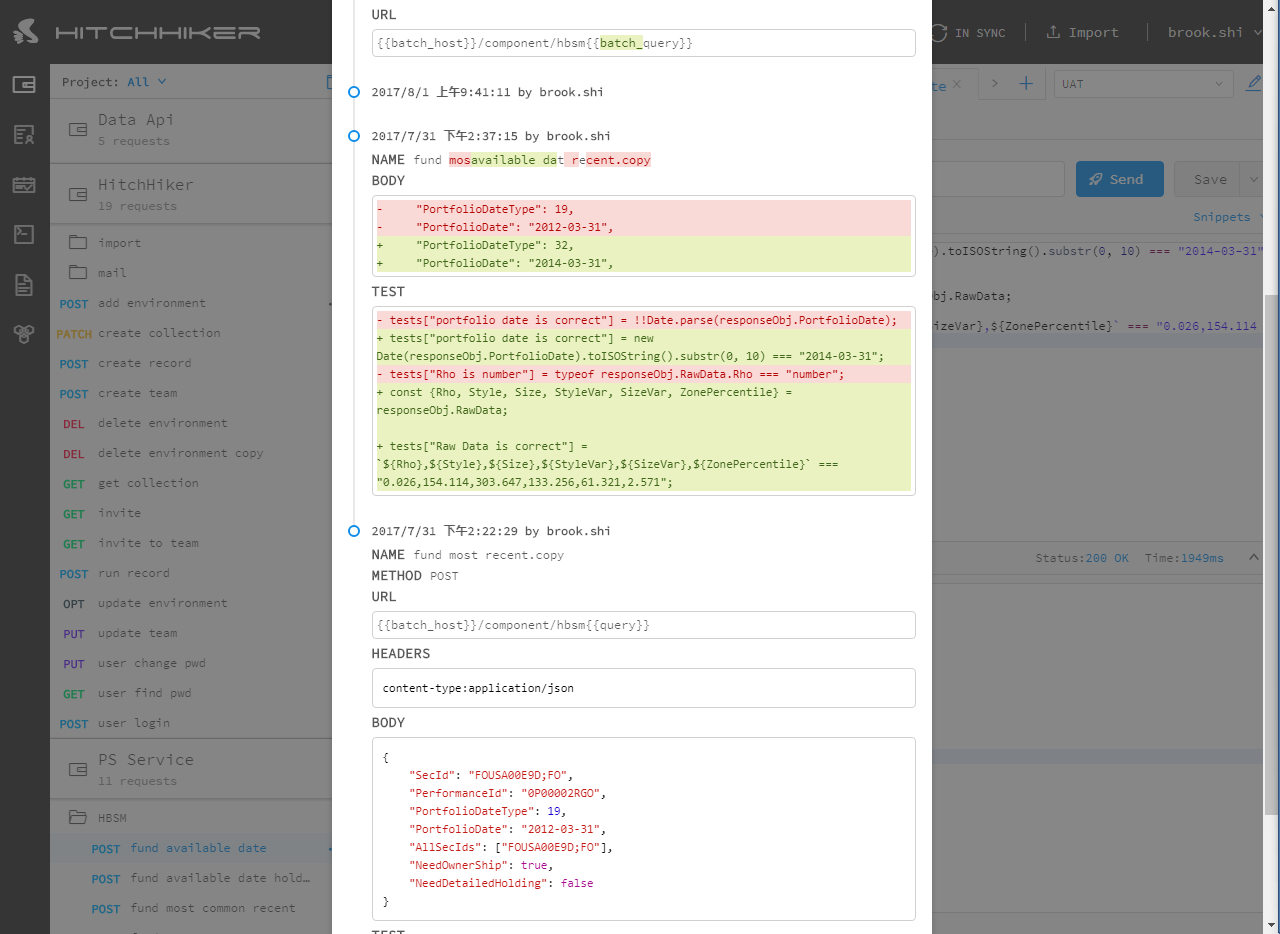Select DEL delete environment copy request

pyautogui.click(x=190, y=453)
